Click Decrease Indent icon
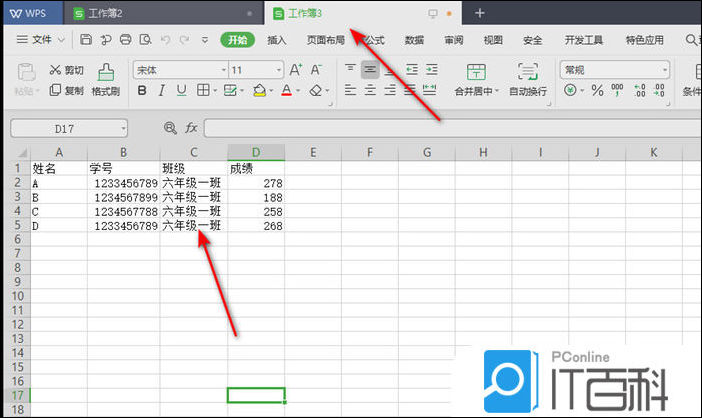Viewport: 702px width, 418px height. click(x=412, y=69)
